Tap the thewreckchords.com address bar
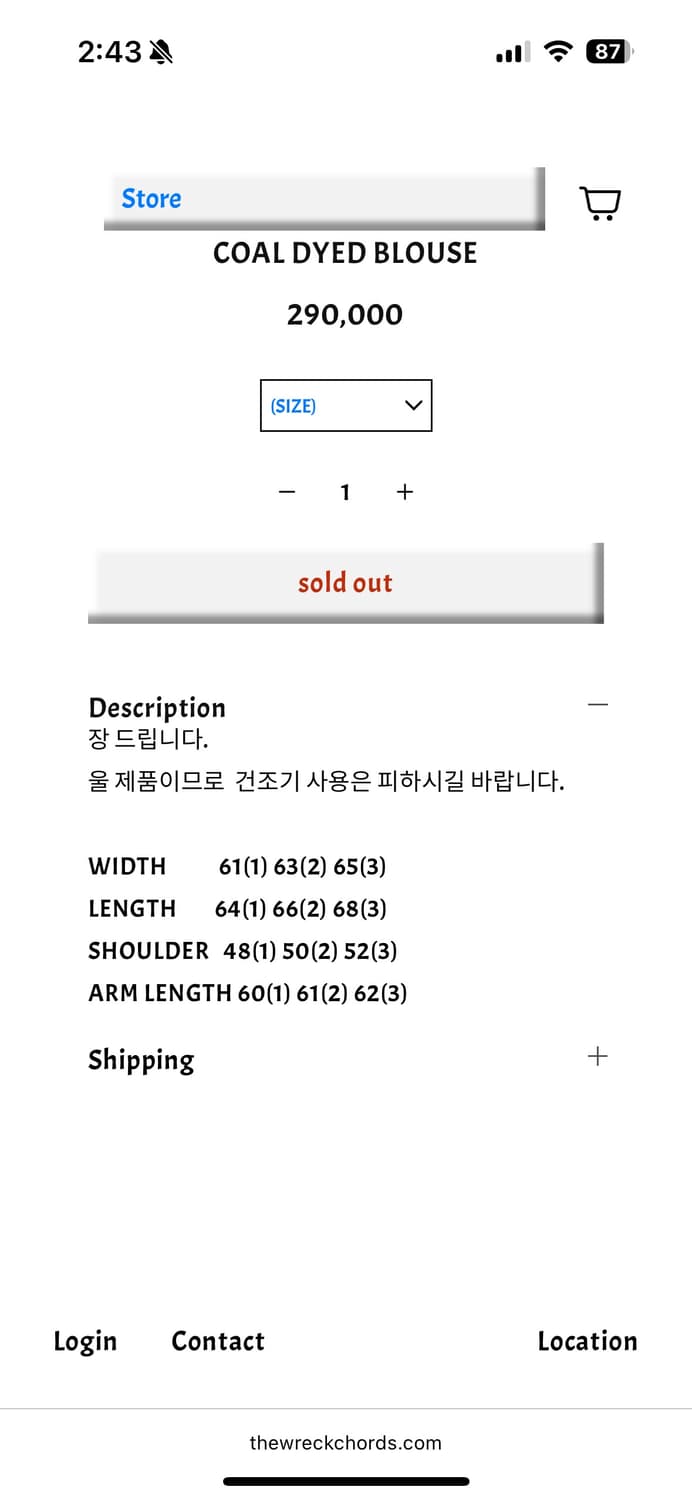The image size is (692, 1500). click(x=346, y=1443)
